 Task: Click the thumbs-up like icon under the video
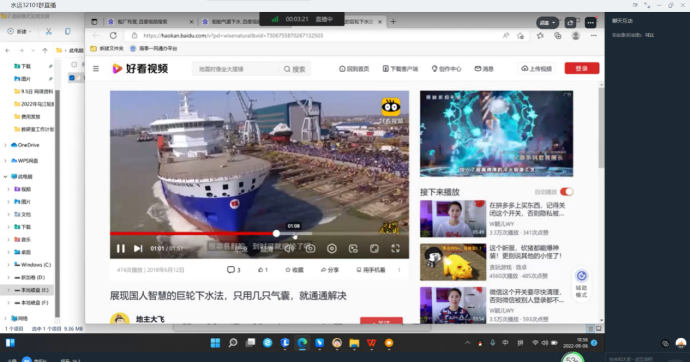261,270
